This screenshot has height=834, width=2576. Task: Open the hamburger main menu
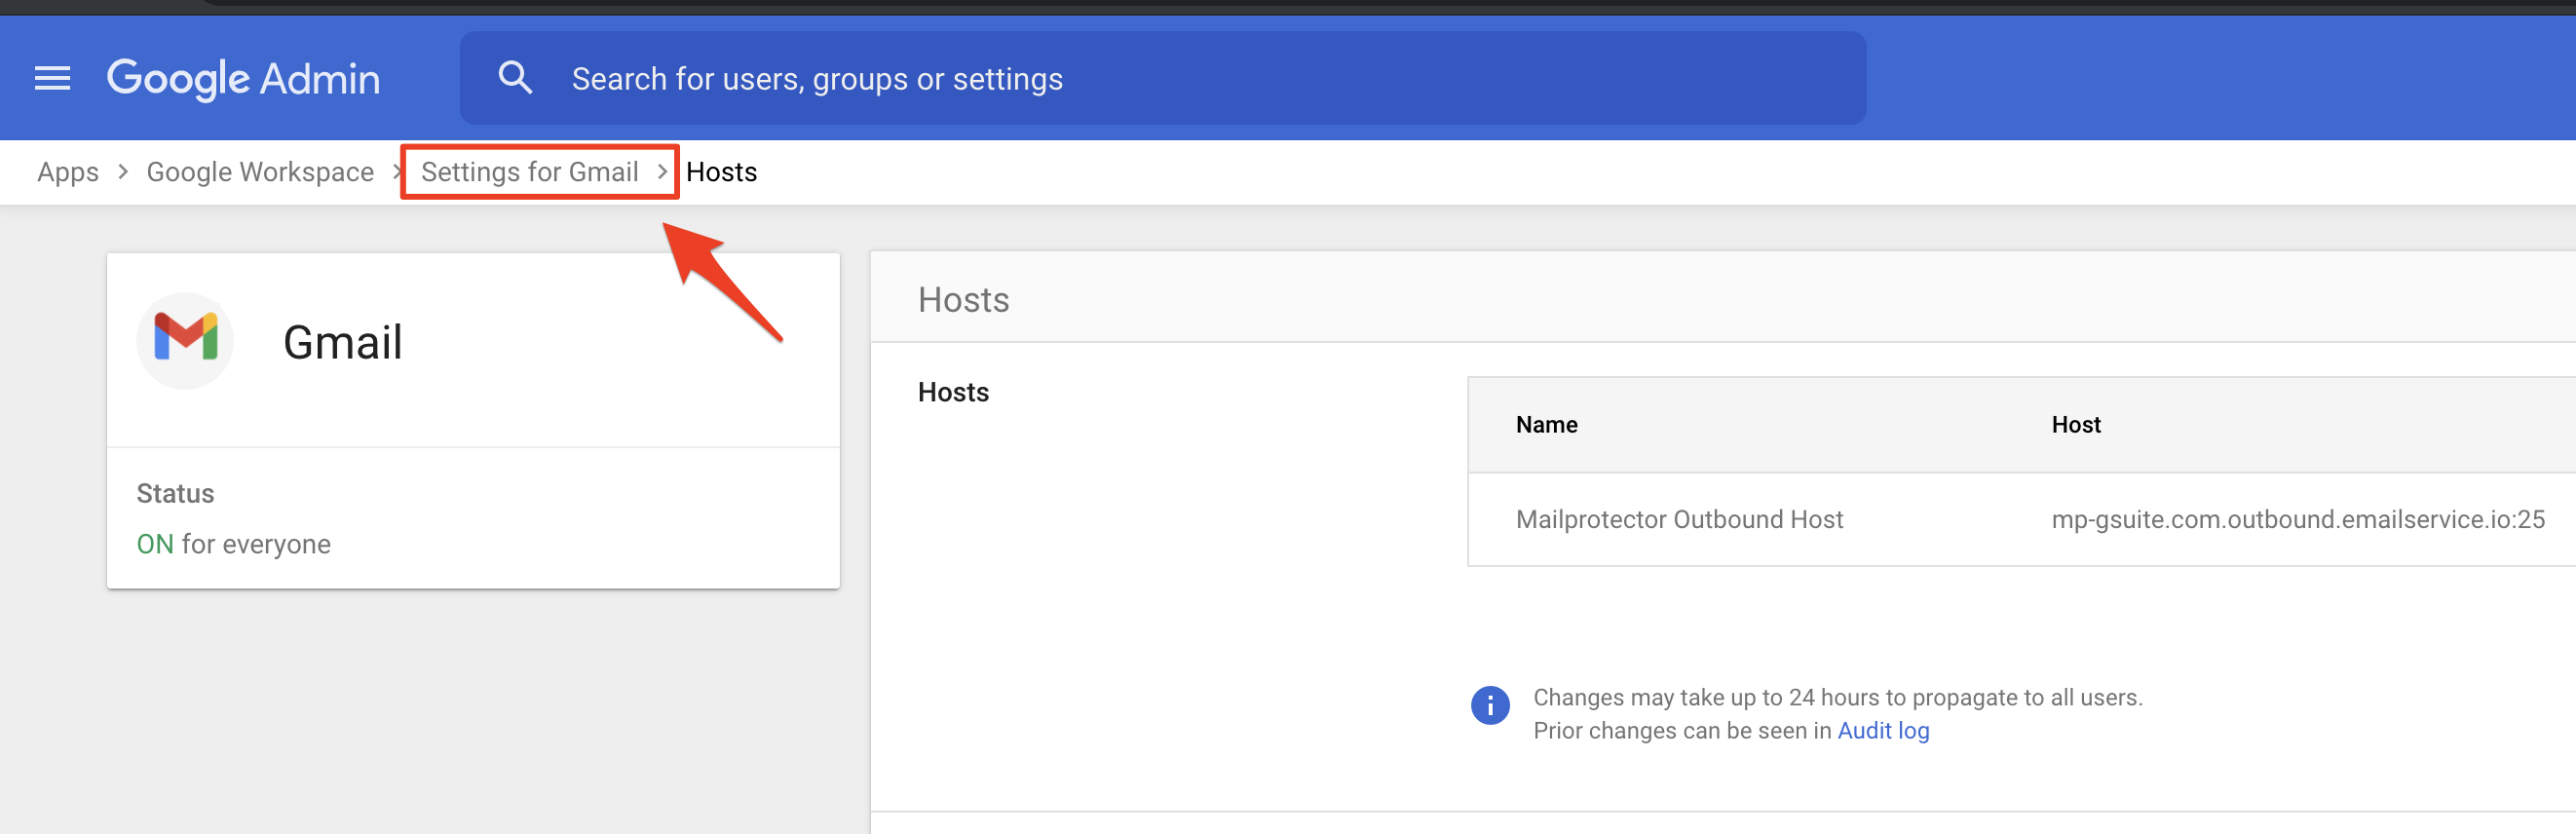point(52,78)
